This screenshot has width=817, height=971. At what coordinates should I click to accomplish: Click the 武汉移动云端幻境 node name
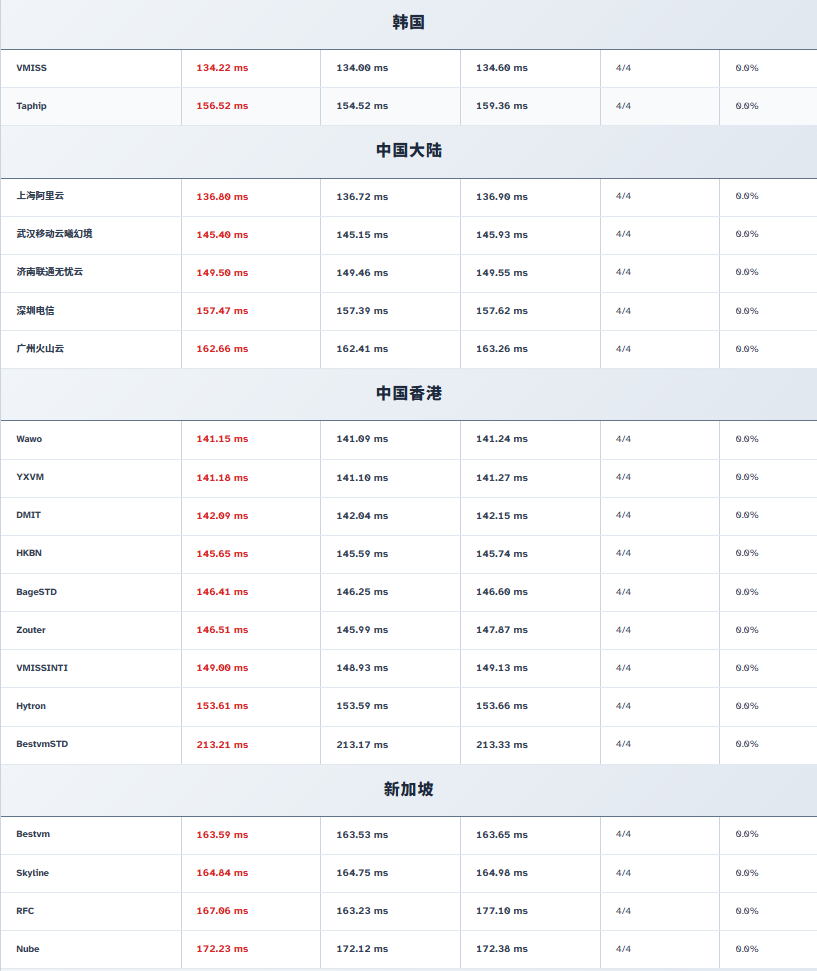pos(55,234)
